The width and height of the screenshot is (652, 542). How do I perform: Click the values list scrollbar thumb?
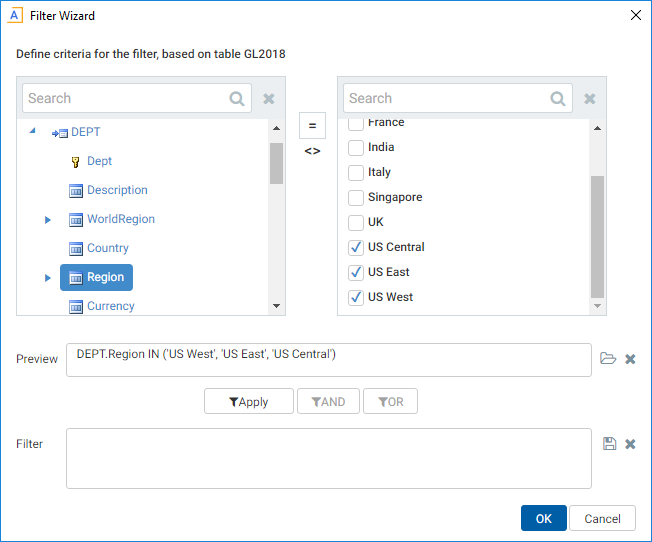(598, 236)
